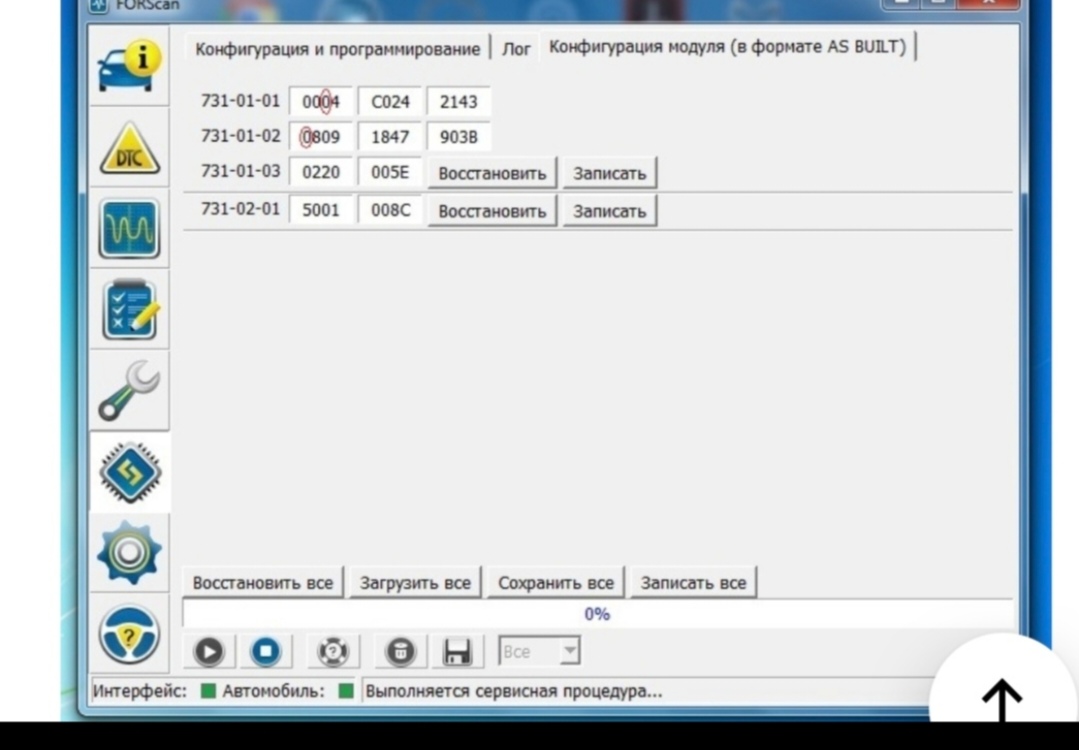This screenshot has width=1079, height=750.
Task: Switch to the 'Лог' tab
Action: pos(515,49)
